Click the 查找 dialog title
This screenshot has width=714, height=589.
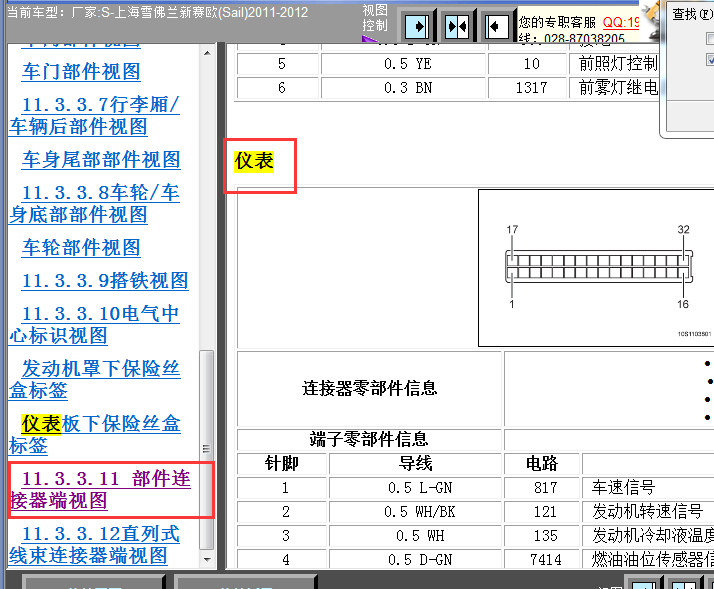pyautogui.click(x=692, y=14)
